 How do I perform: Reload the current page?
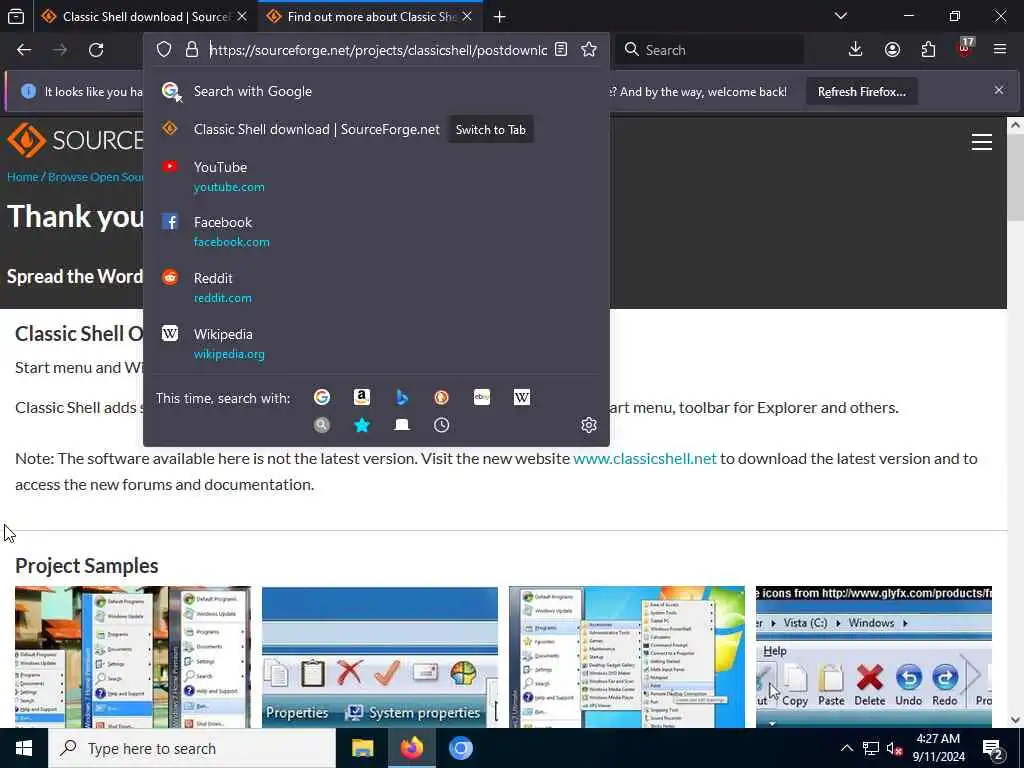tap(96, 50)
